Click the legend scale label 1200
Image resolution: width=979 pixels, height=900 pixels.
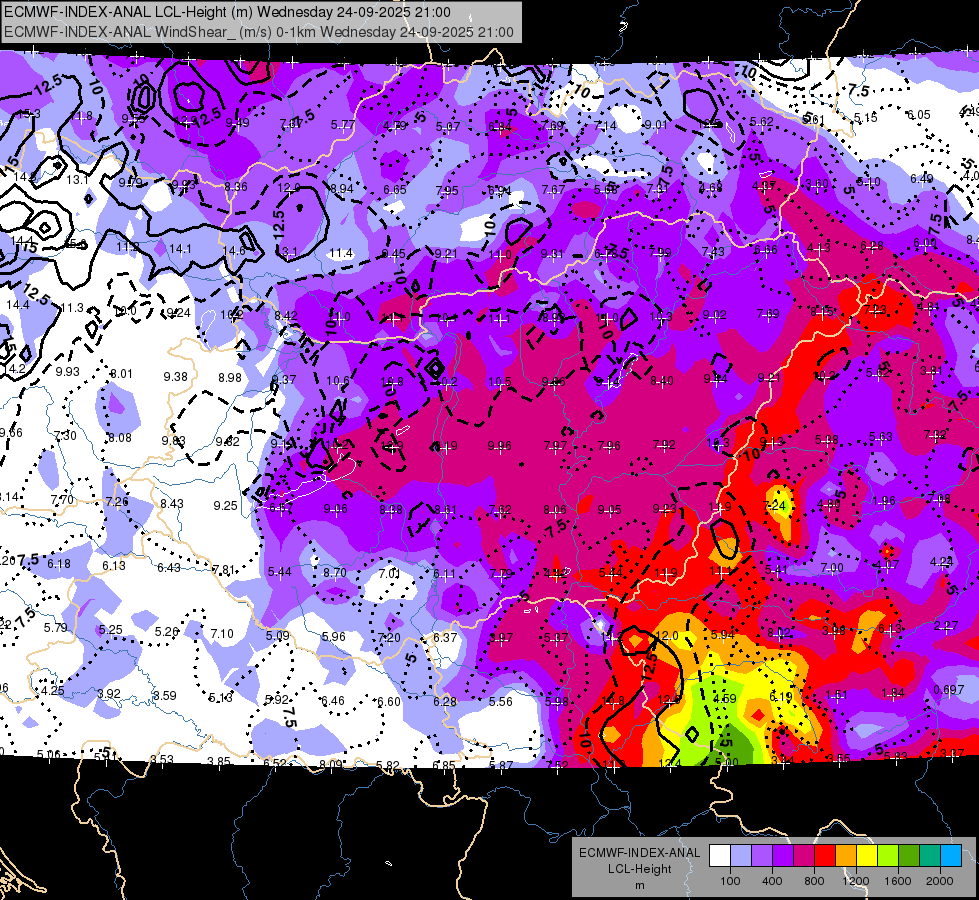tap(856, 881)
